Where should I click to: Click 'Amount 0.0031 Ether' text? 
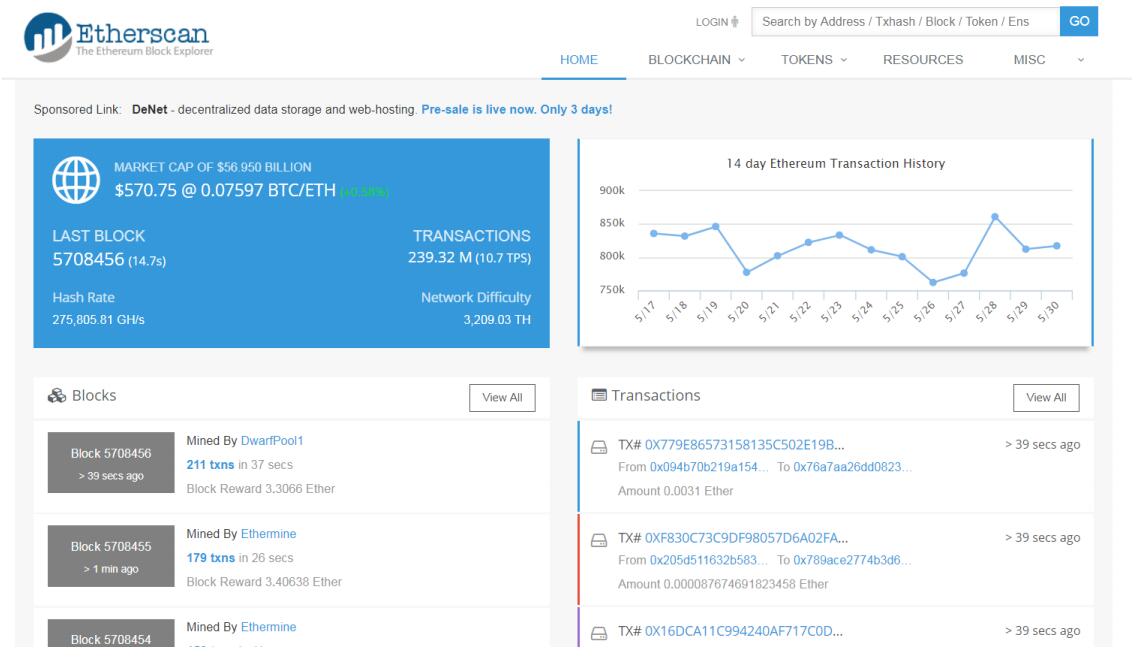click(675, 491)
